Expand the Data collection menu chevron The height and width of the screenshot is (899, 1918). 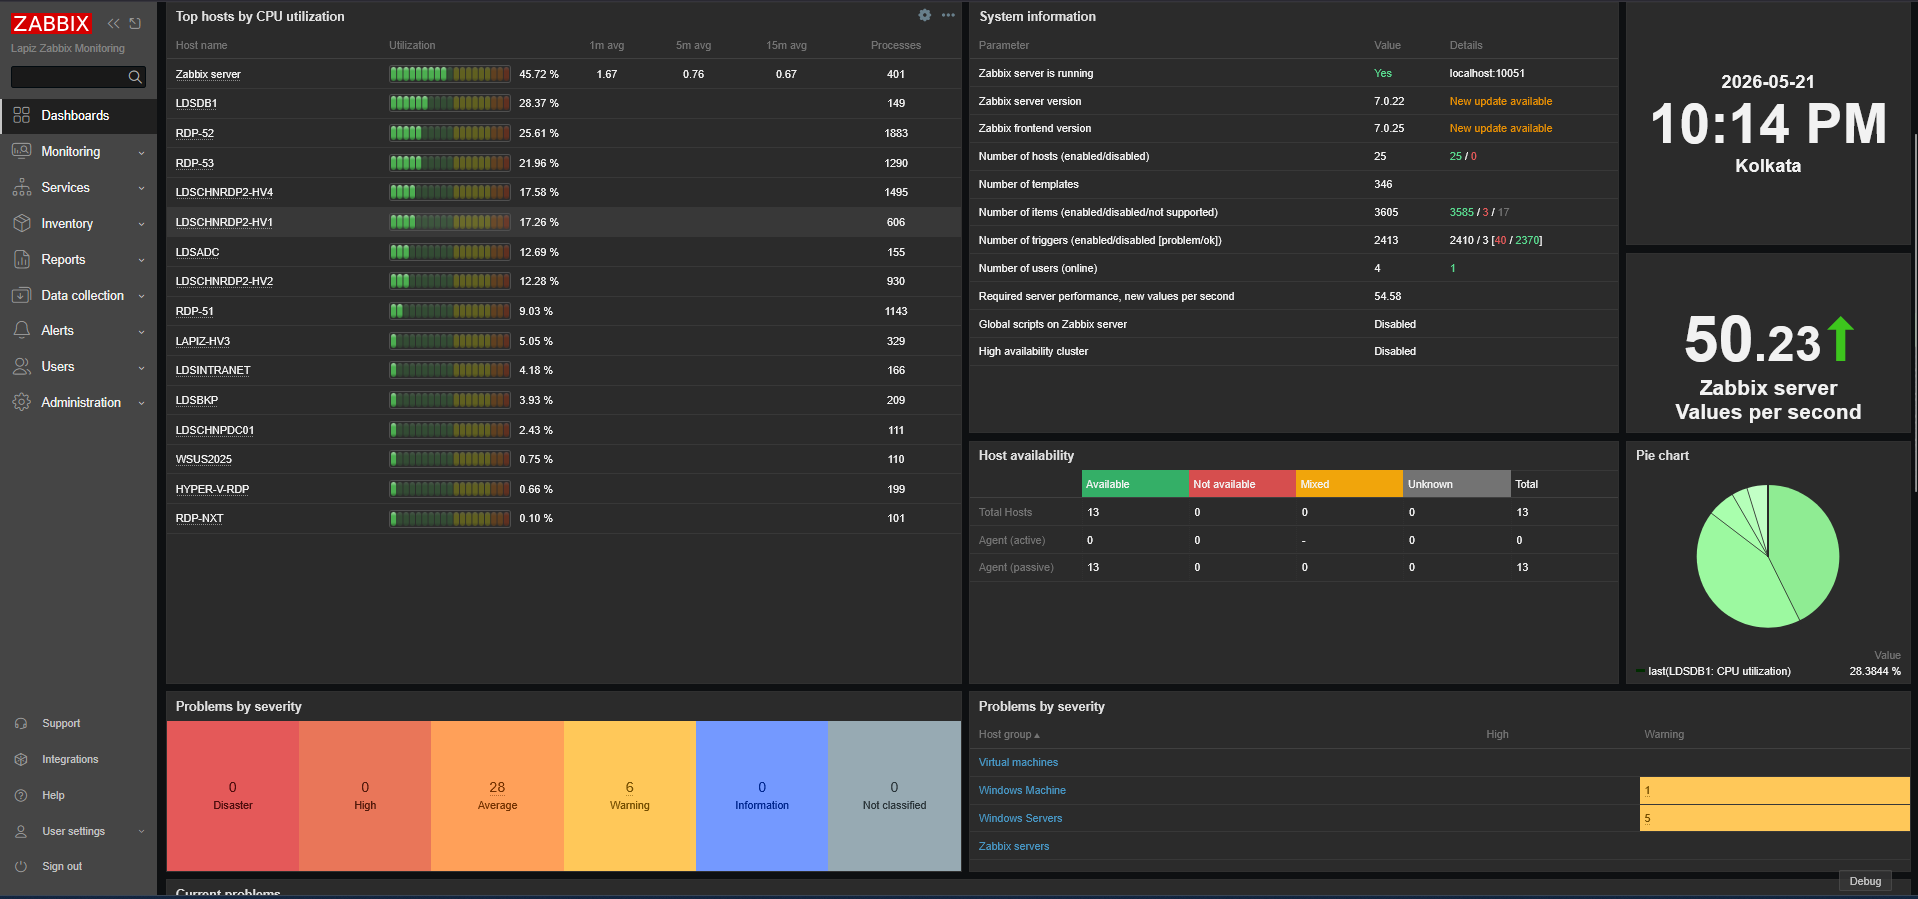pyautogui.click(x=141, y=296)
